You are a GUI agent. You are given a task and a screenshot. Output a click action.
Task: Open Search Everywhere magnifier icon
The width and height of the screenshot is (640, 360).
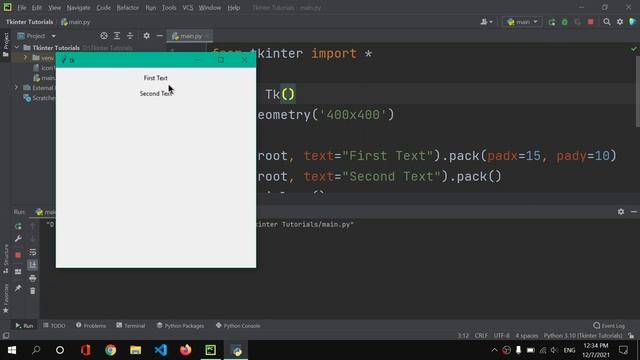point(607,22)
